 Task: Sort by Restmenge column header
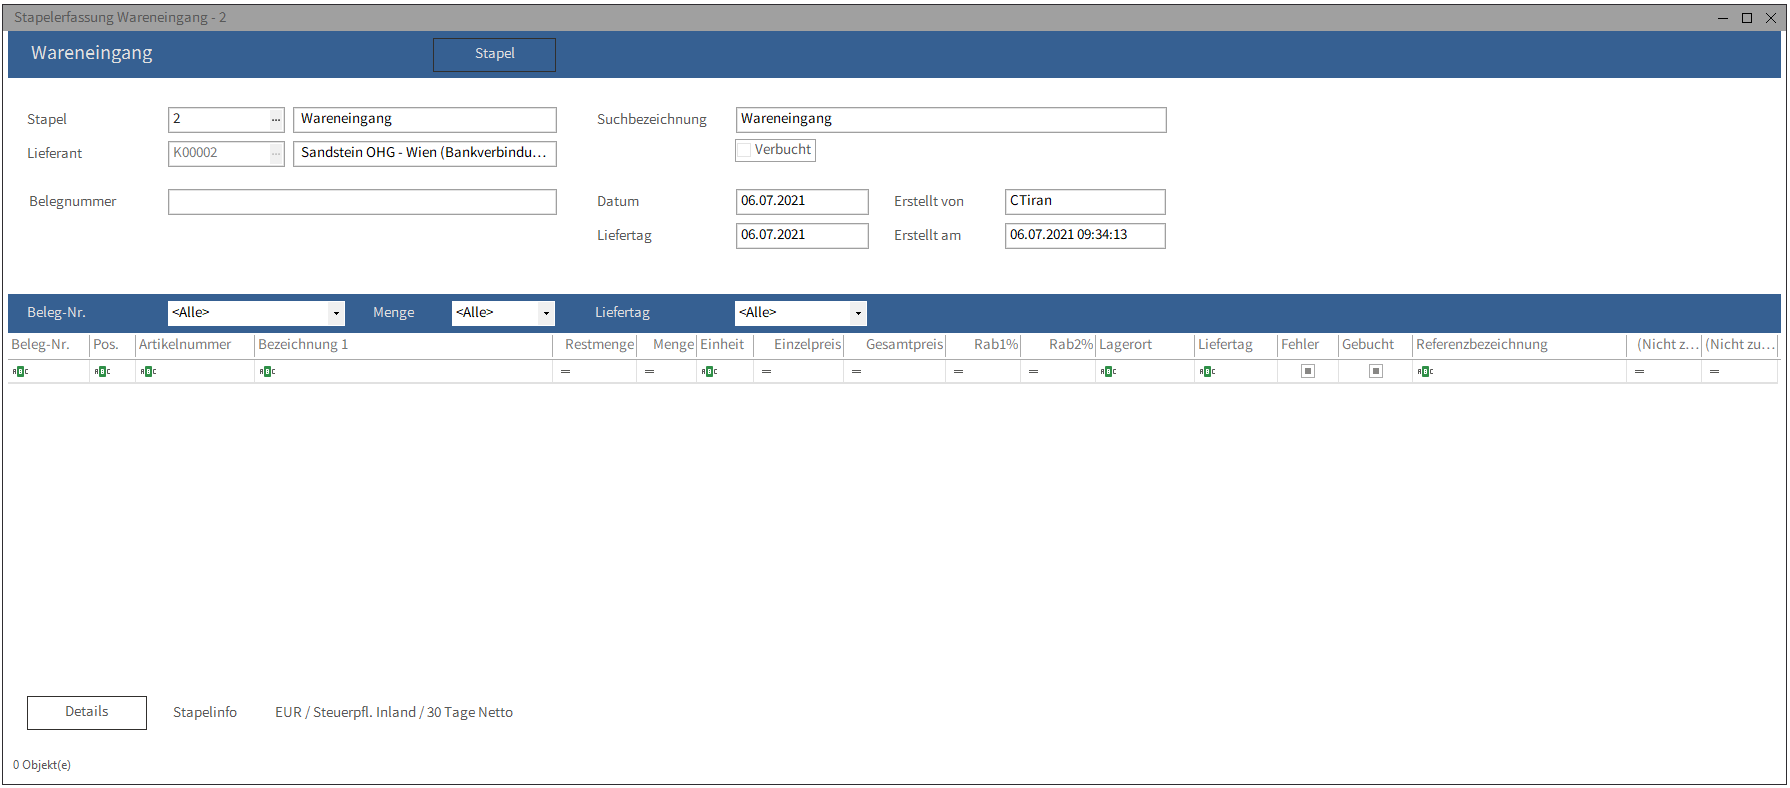click(595, 345)
